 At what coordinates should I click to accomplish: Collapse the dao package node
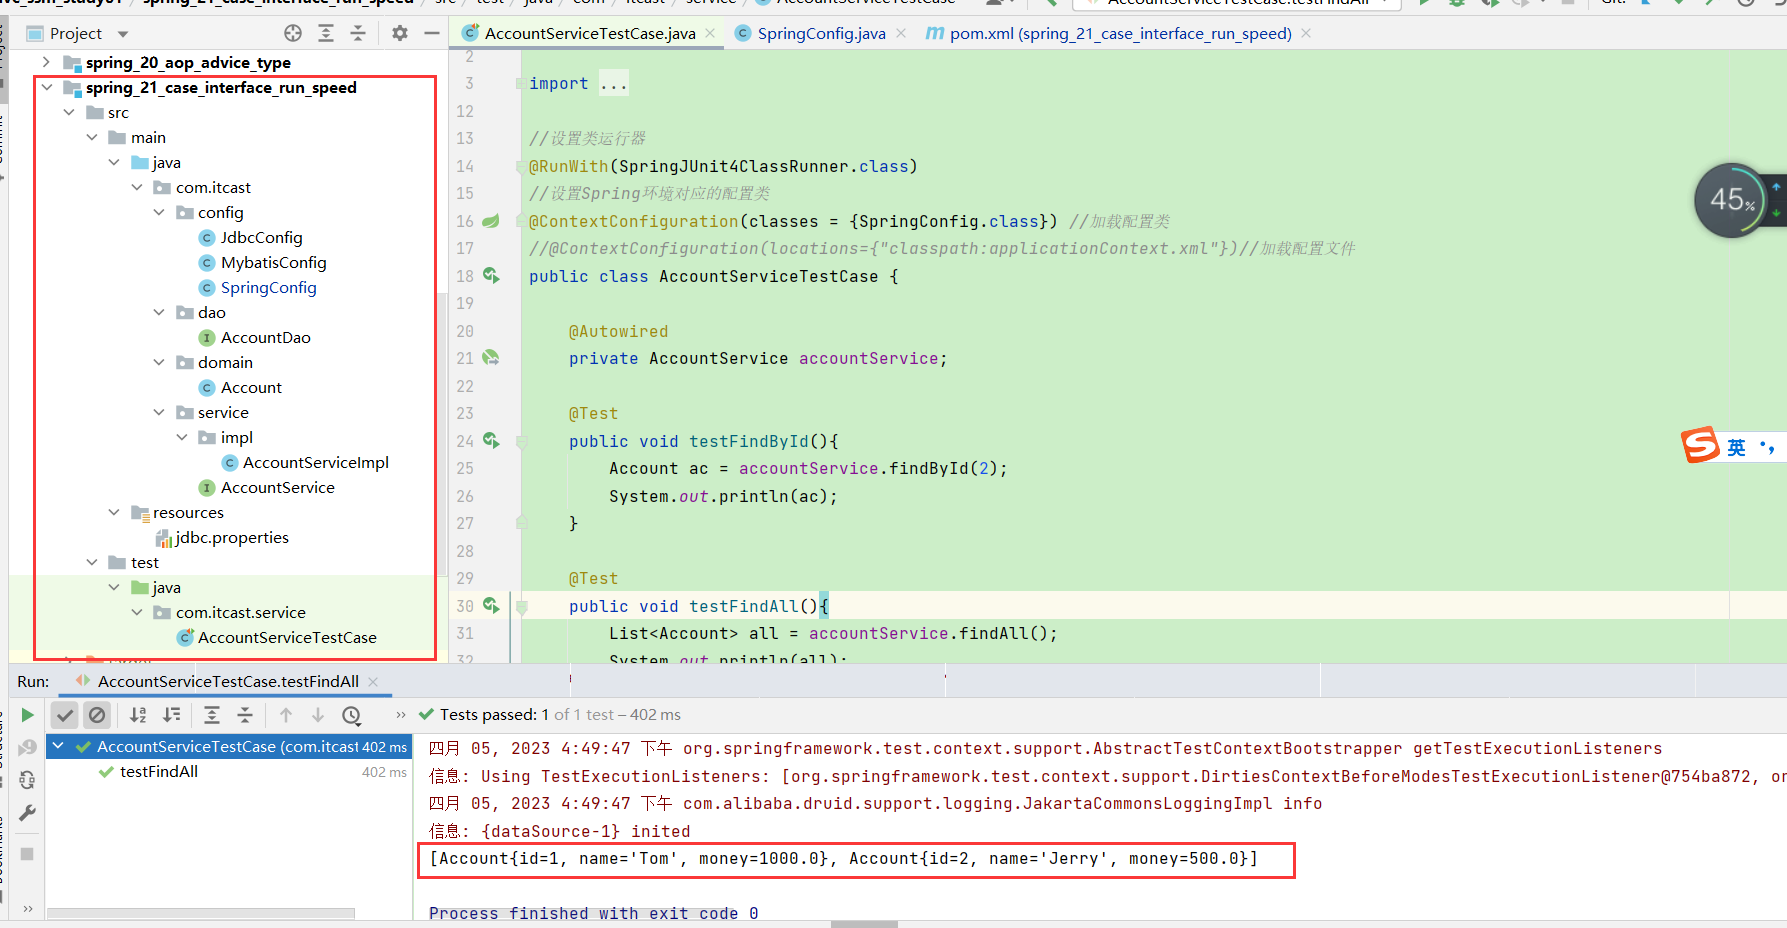(159, 312)
